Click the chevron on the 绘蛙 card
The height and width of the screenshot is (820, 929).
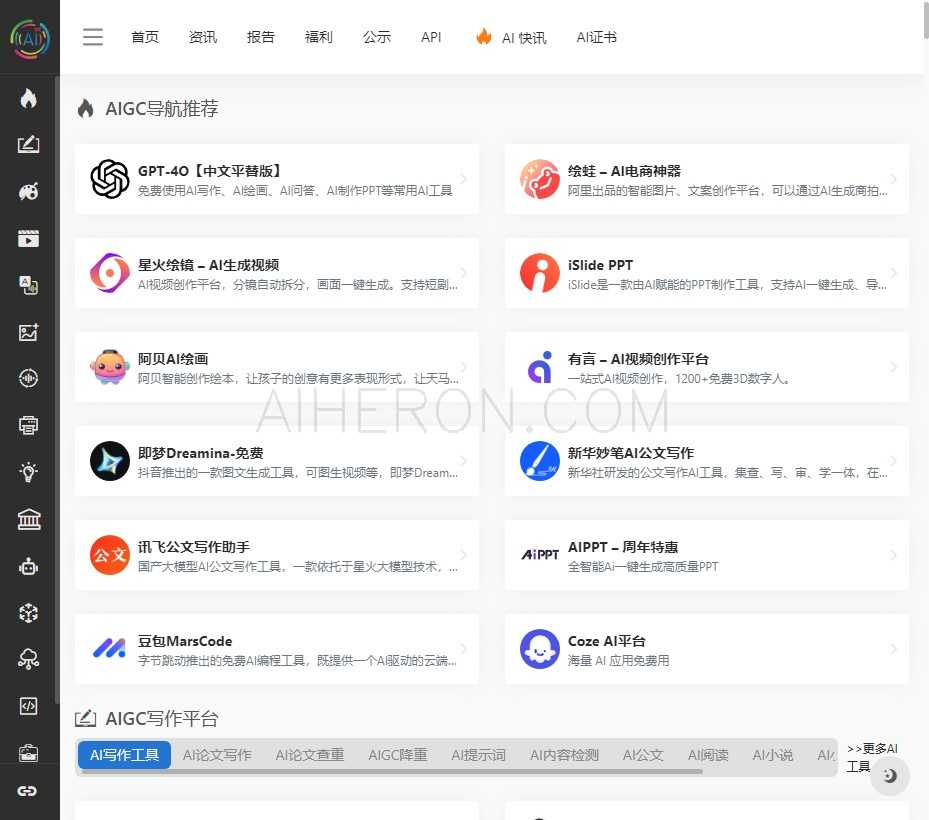(x=893, y=179)
